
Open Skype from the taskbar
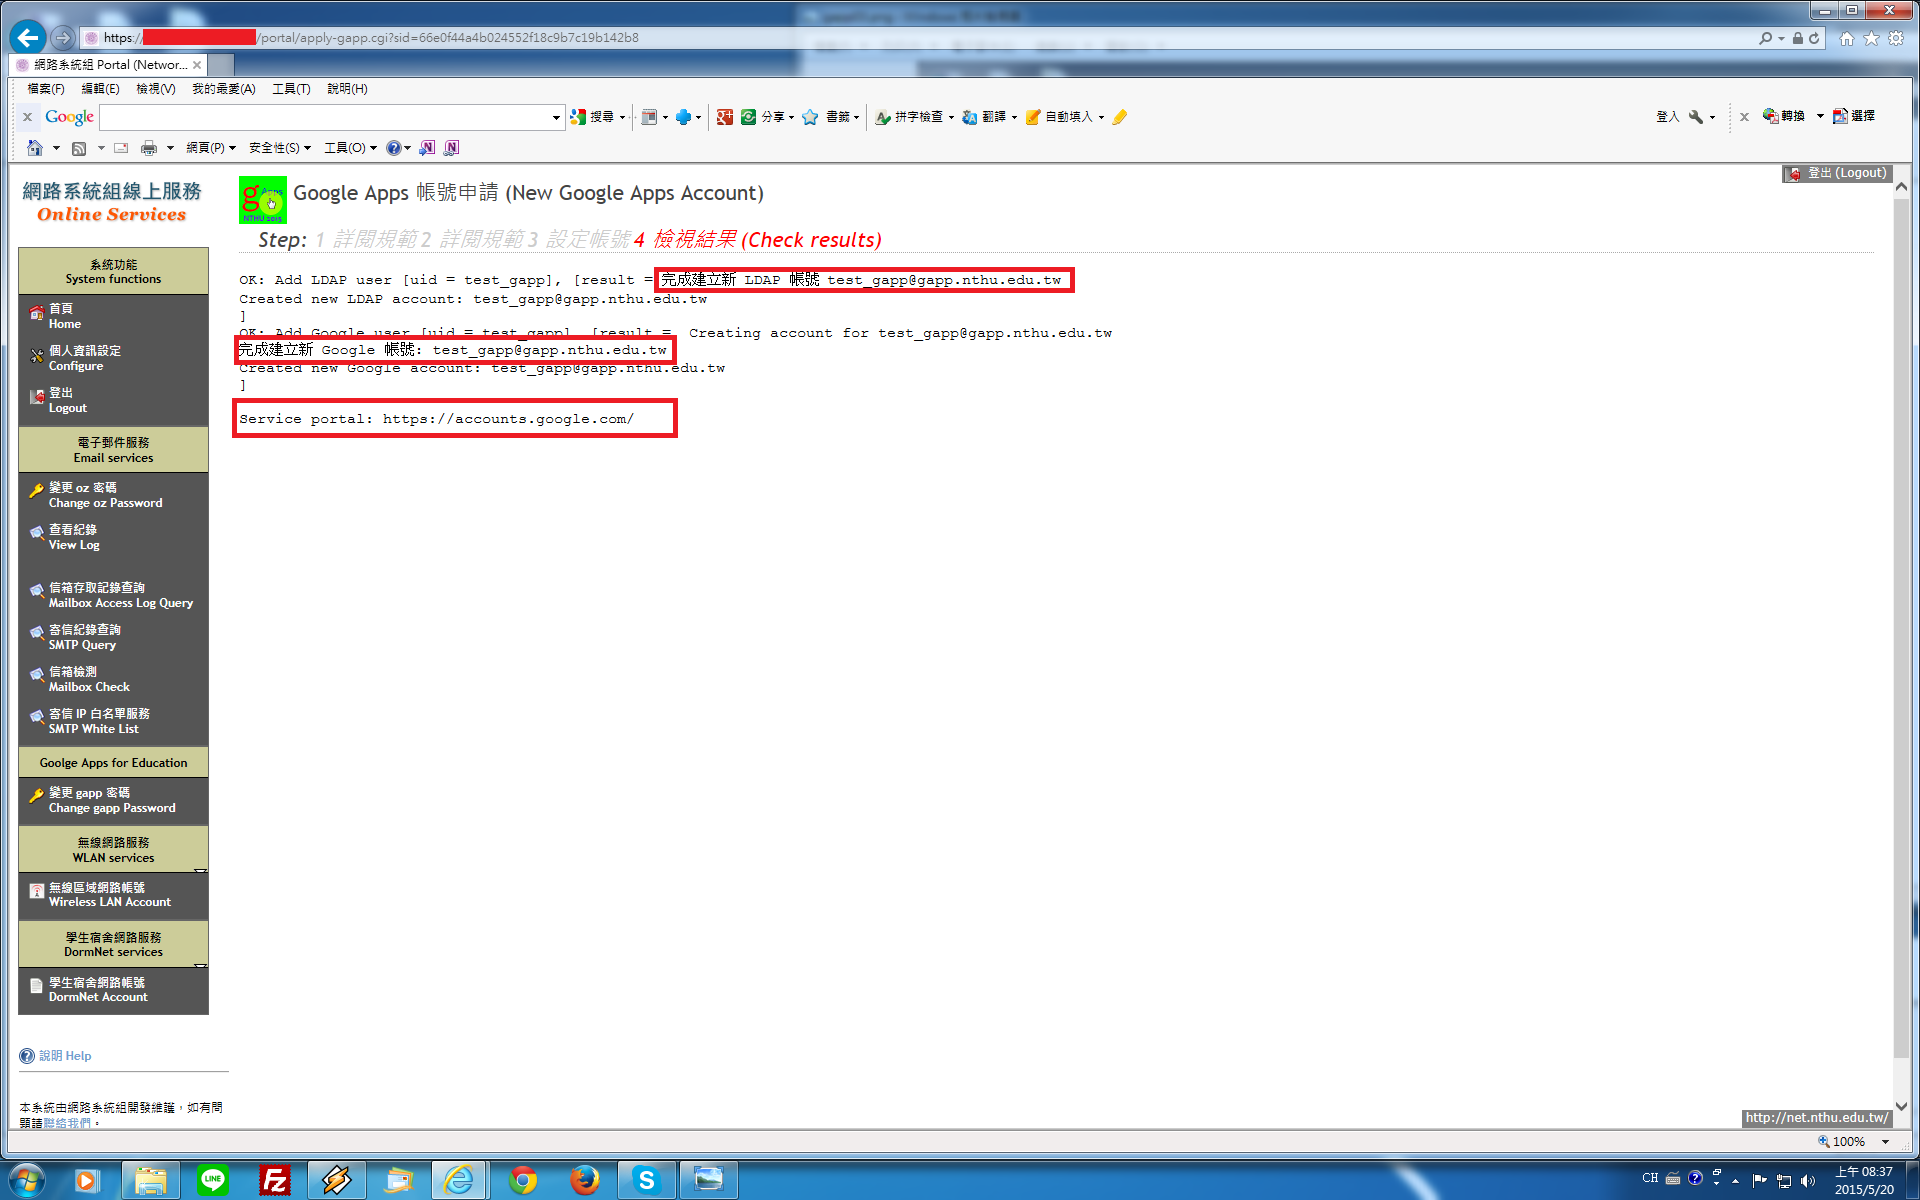646,1180
